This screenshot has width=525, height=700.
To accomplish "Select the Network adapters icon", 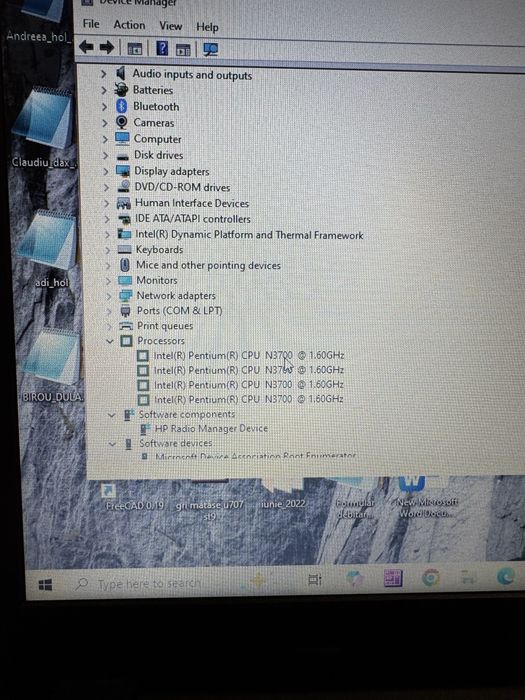I will coord(125,296).
